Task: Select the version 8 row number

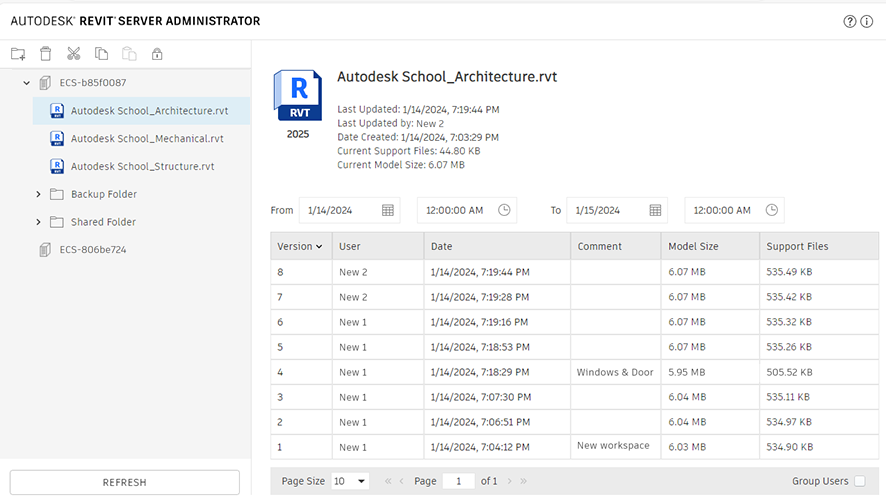Action: coord(280,272)
